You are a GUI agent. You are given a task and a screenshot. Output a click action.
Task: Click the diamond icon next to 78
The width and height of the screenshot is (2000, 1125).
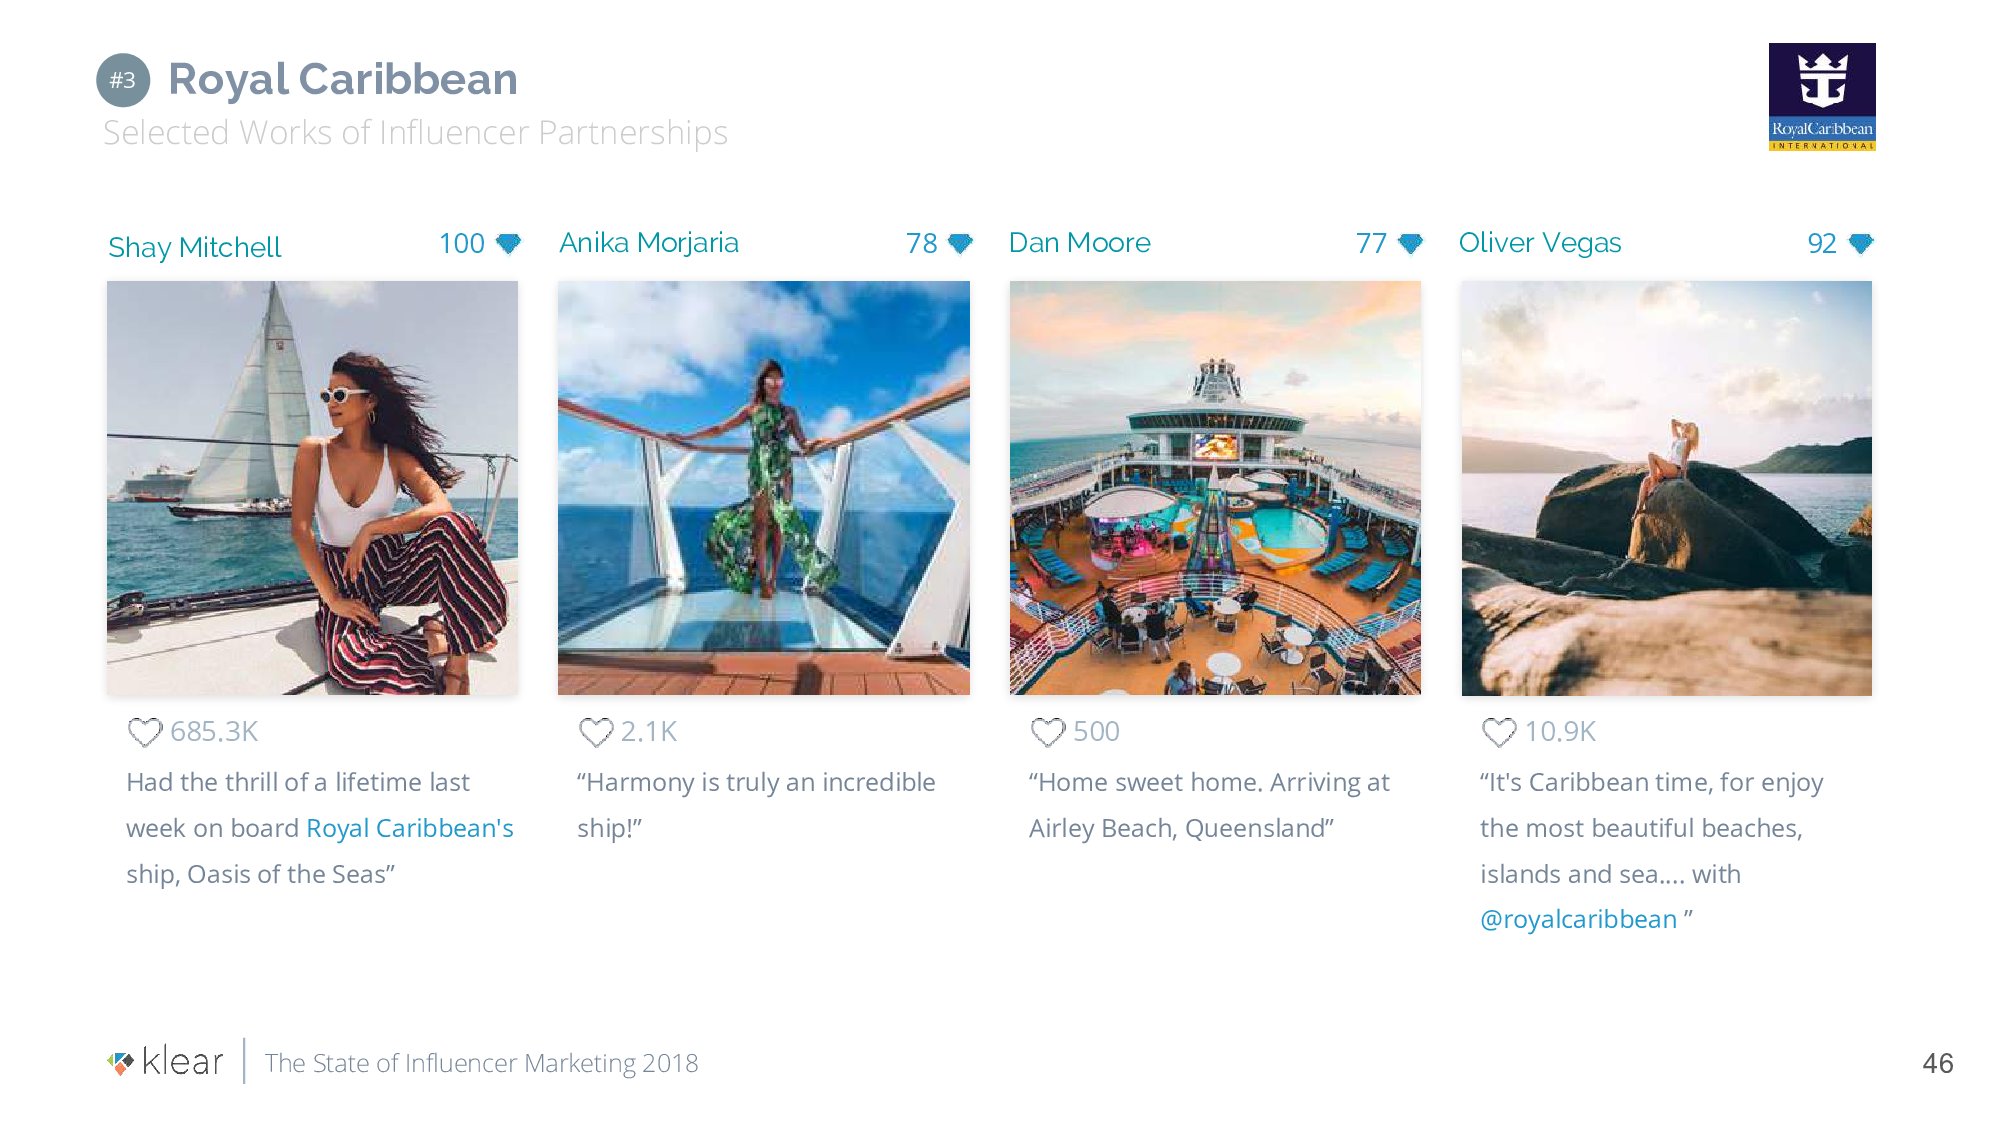click(960, 243)
